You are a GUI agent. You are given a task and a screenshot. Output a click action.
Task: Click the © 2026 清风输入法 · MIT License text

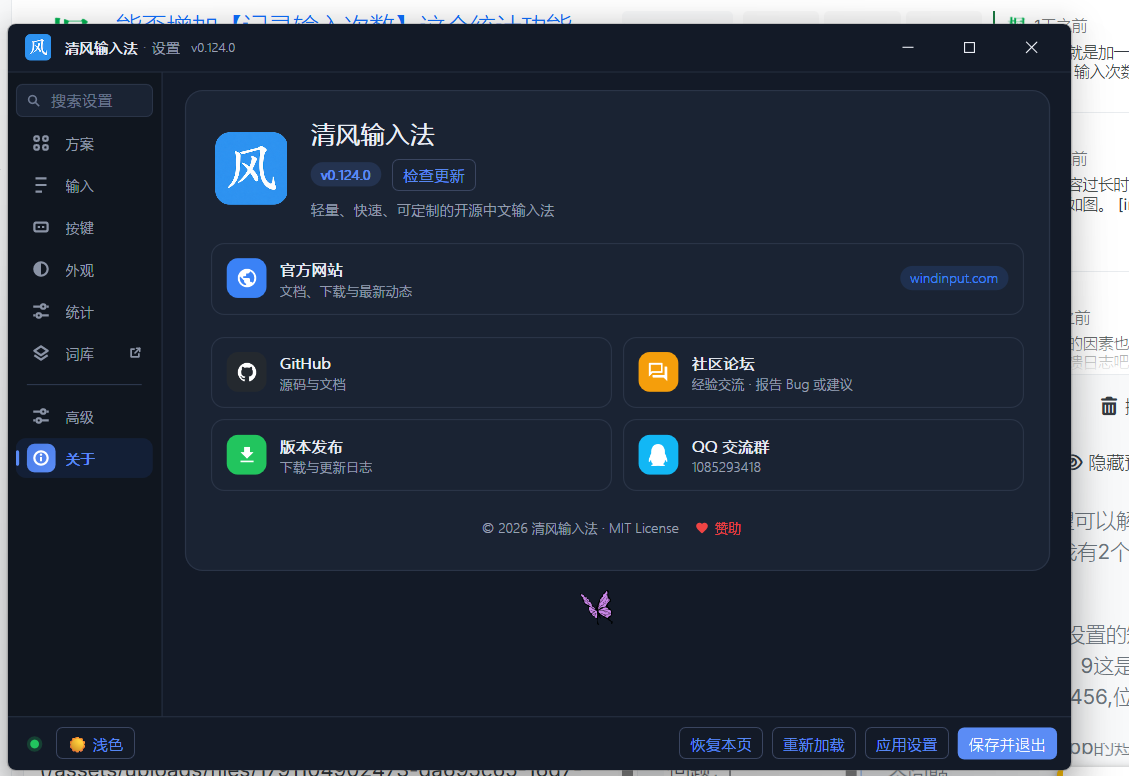tap(580, 528)
